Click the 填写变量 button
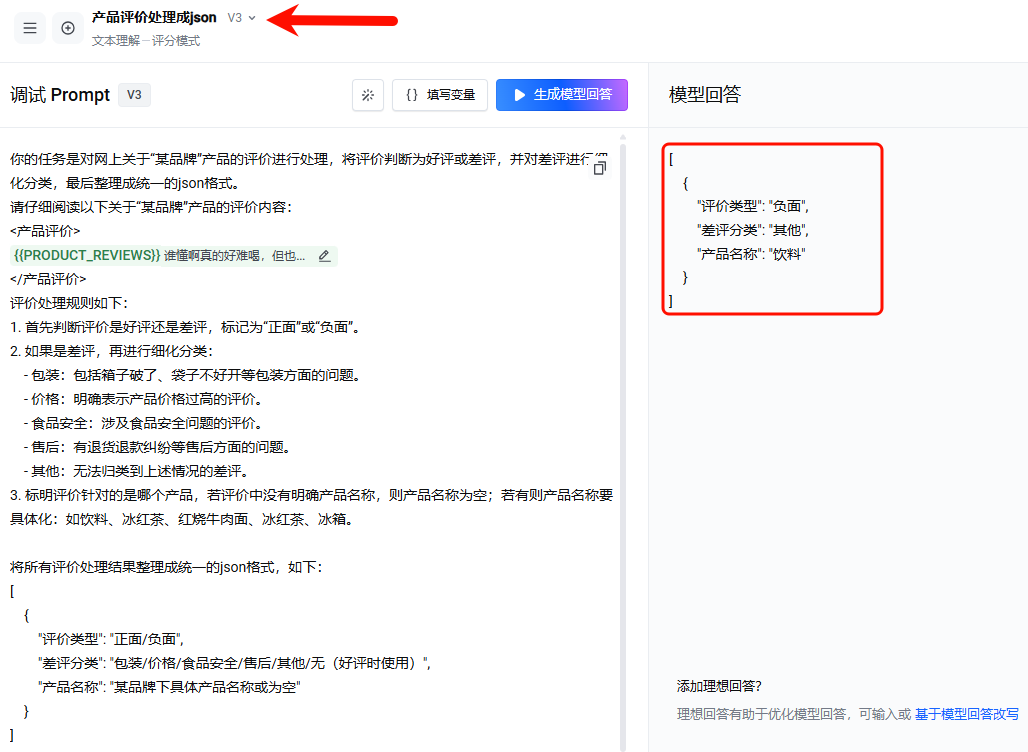Image resolution: width=1028 pixels, height=752 pixels. click(x=440, y=95)
